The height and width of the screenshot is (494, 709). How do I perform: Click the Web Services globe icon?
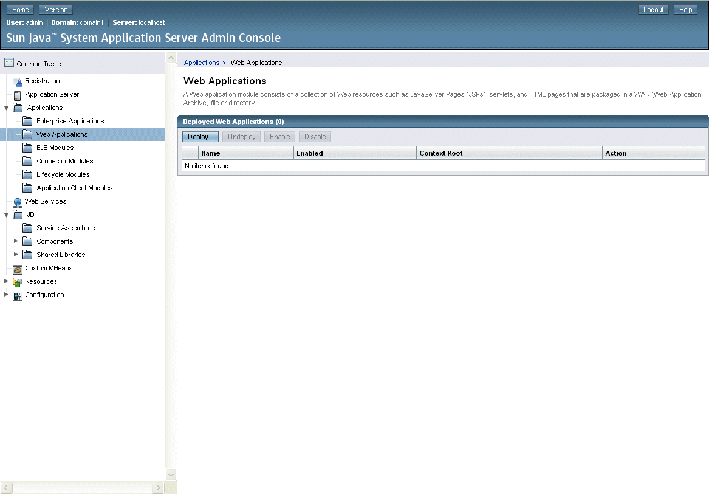[x=18, y=202]
